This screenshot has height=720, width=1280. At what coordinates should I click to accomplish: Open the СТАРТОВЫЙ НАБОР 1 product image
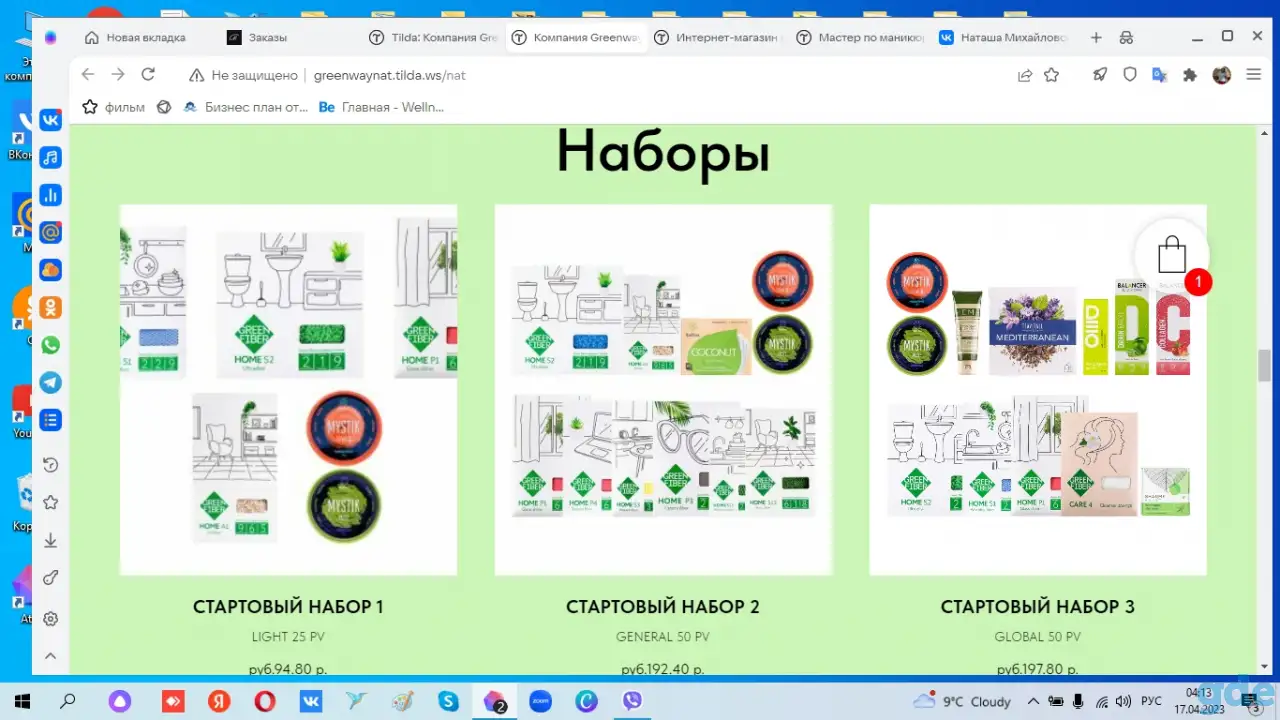tap(288, 390)
